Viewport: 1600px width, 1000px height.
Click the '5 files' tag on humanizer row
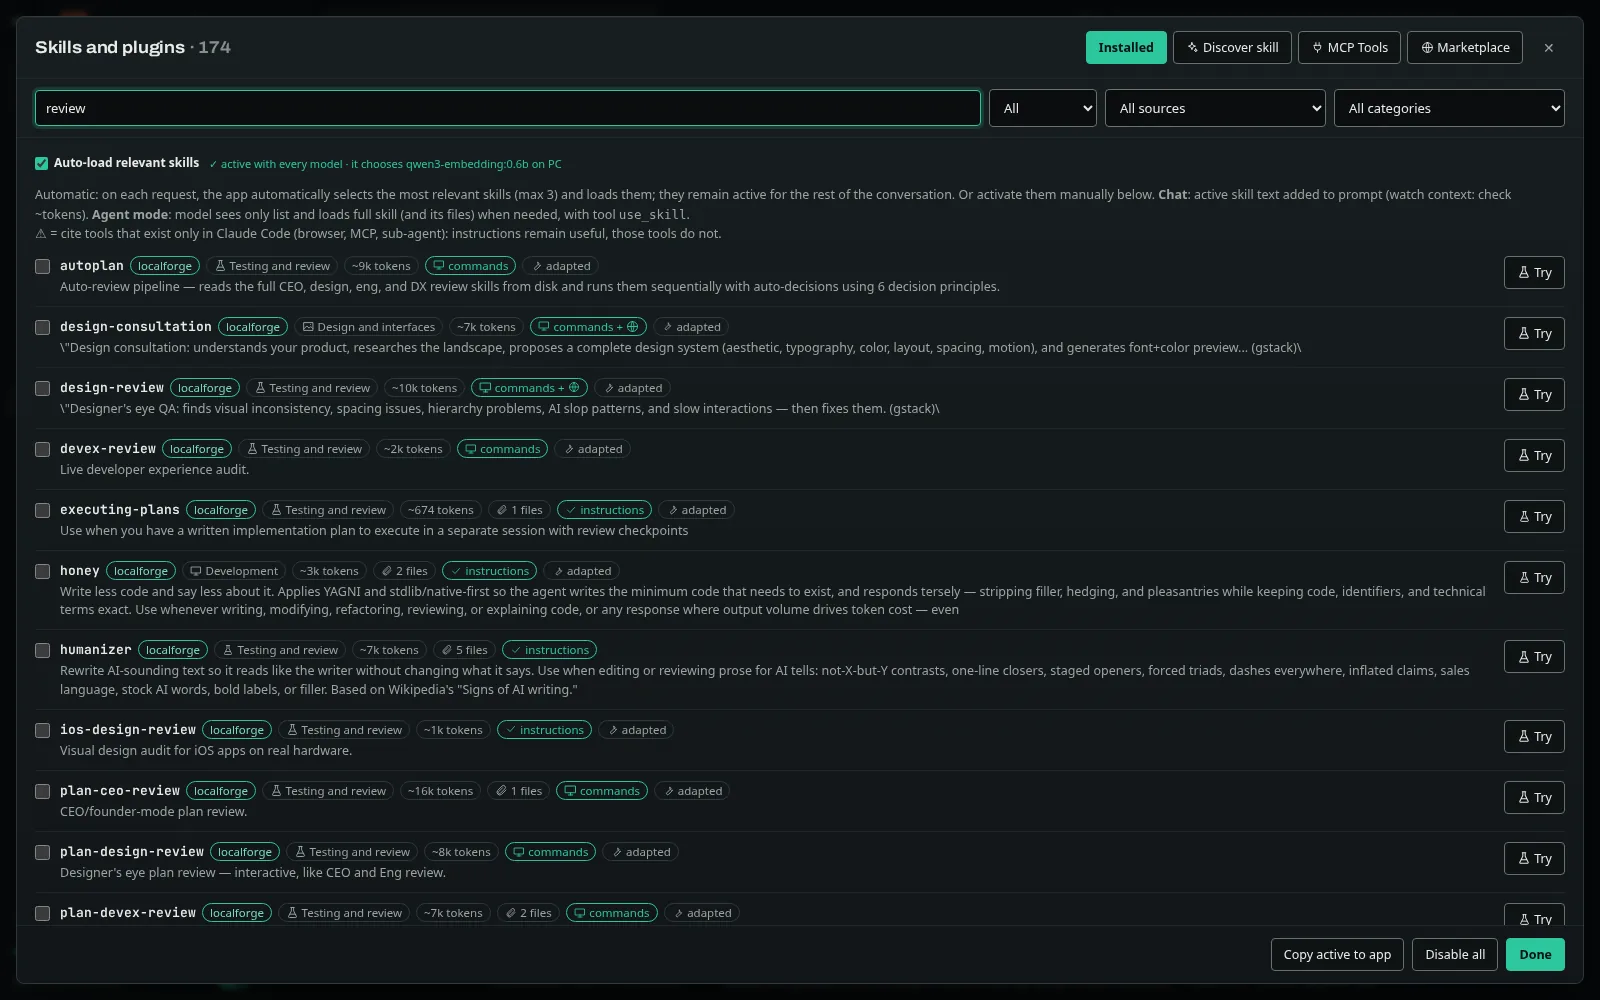click(x=464, y=650)
